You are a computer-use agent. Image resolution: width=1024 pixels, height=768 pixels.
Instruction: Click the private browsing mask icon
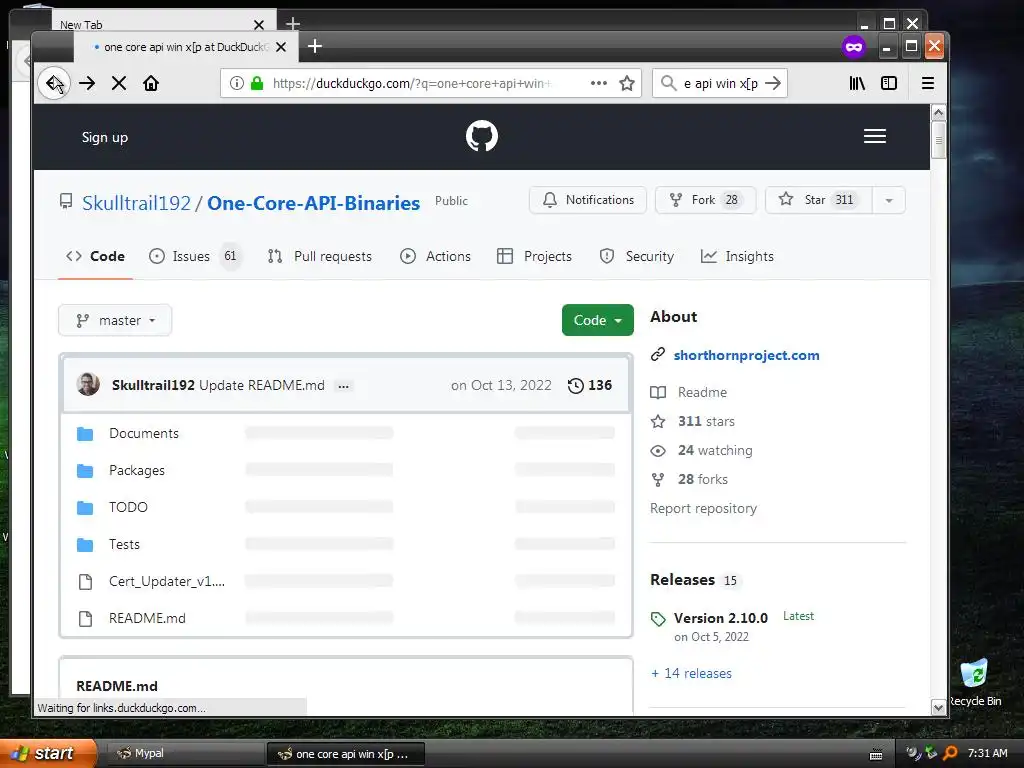pos(853,46)
